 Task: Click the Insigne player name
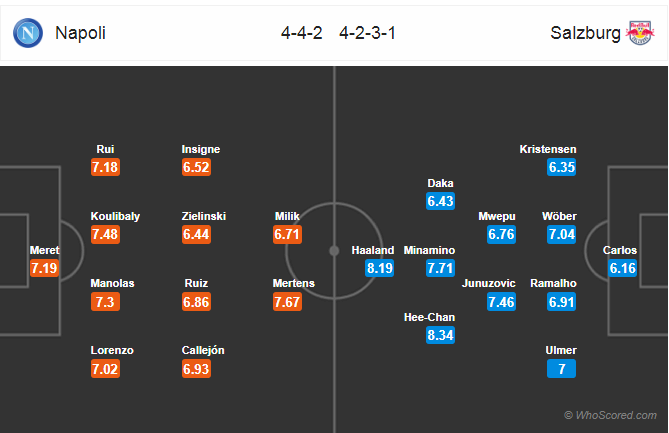[x=201, y=149]
